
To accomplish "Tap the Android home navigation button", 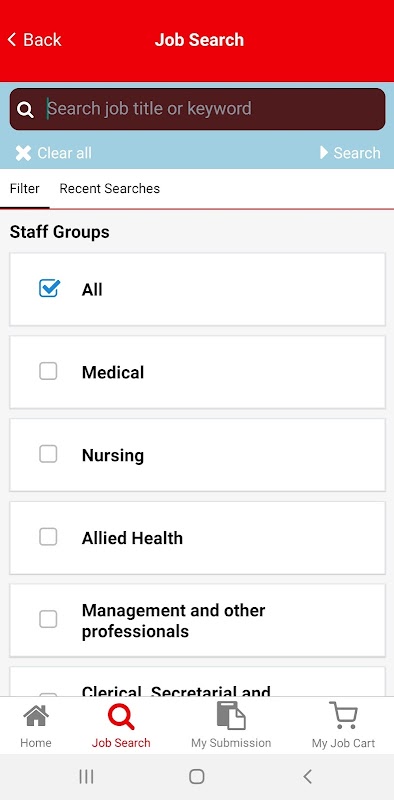I will tap(196, 777).
